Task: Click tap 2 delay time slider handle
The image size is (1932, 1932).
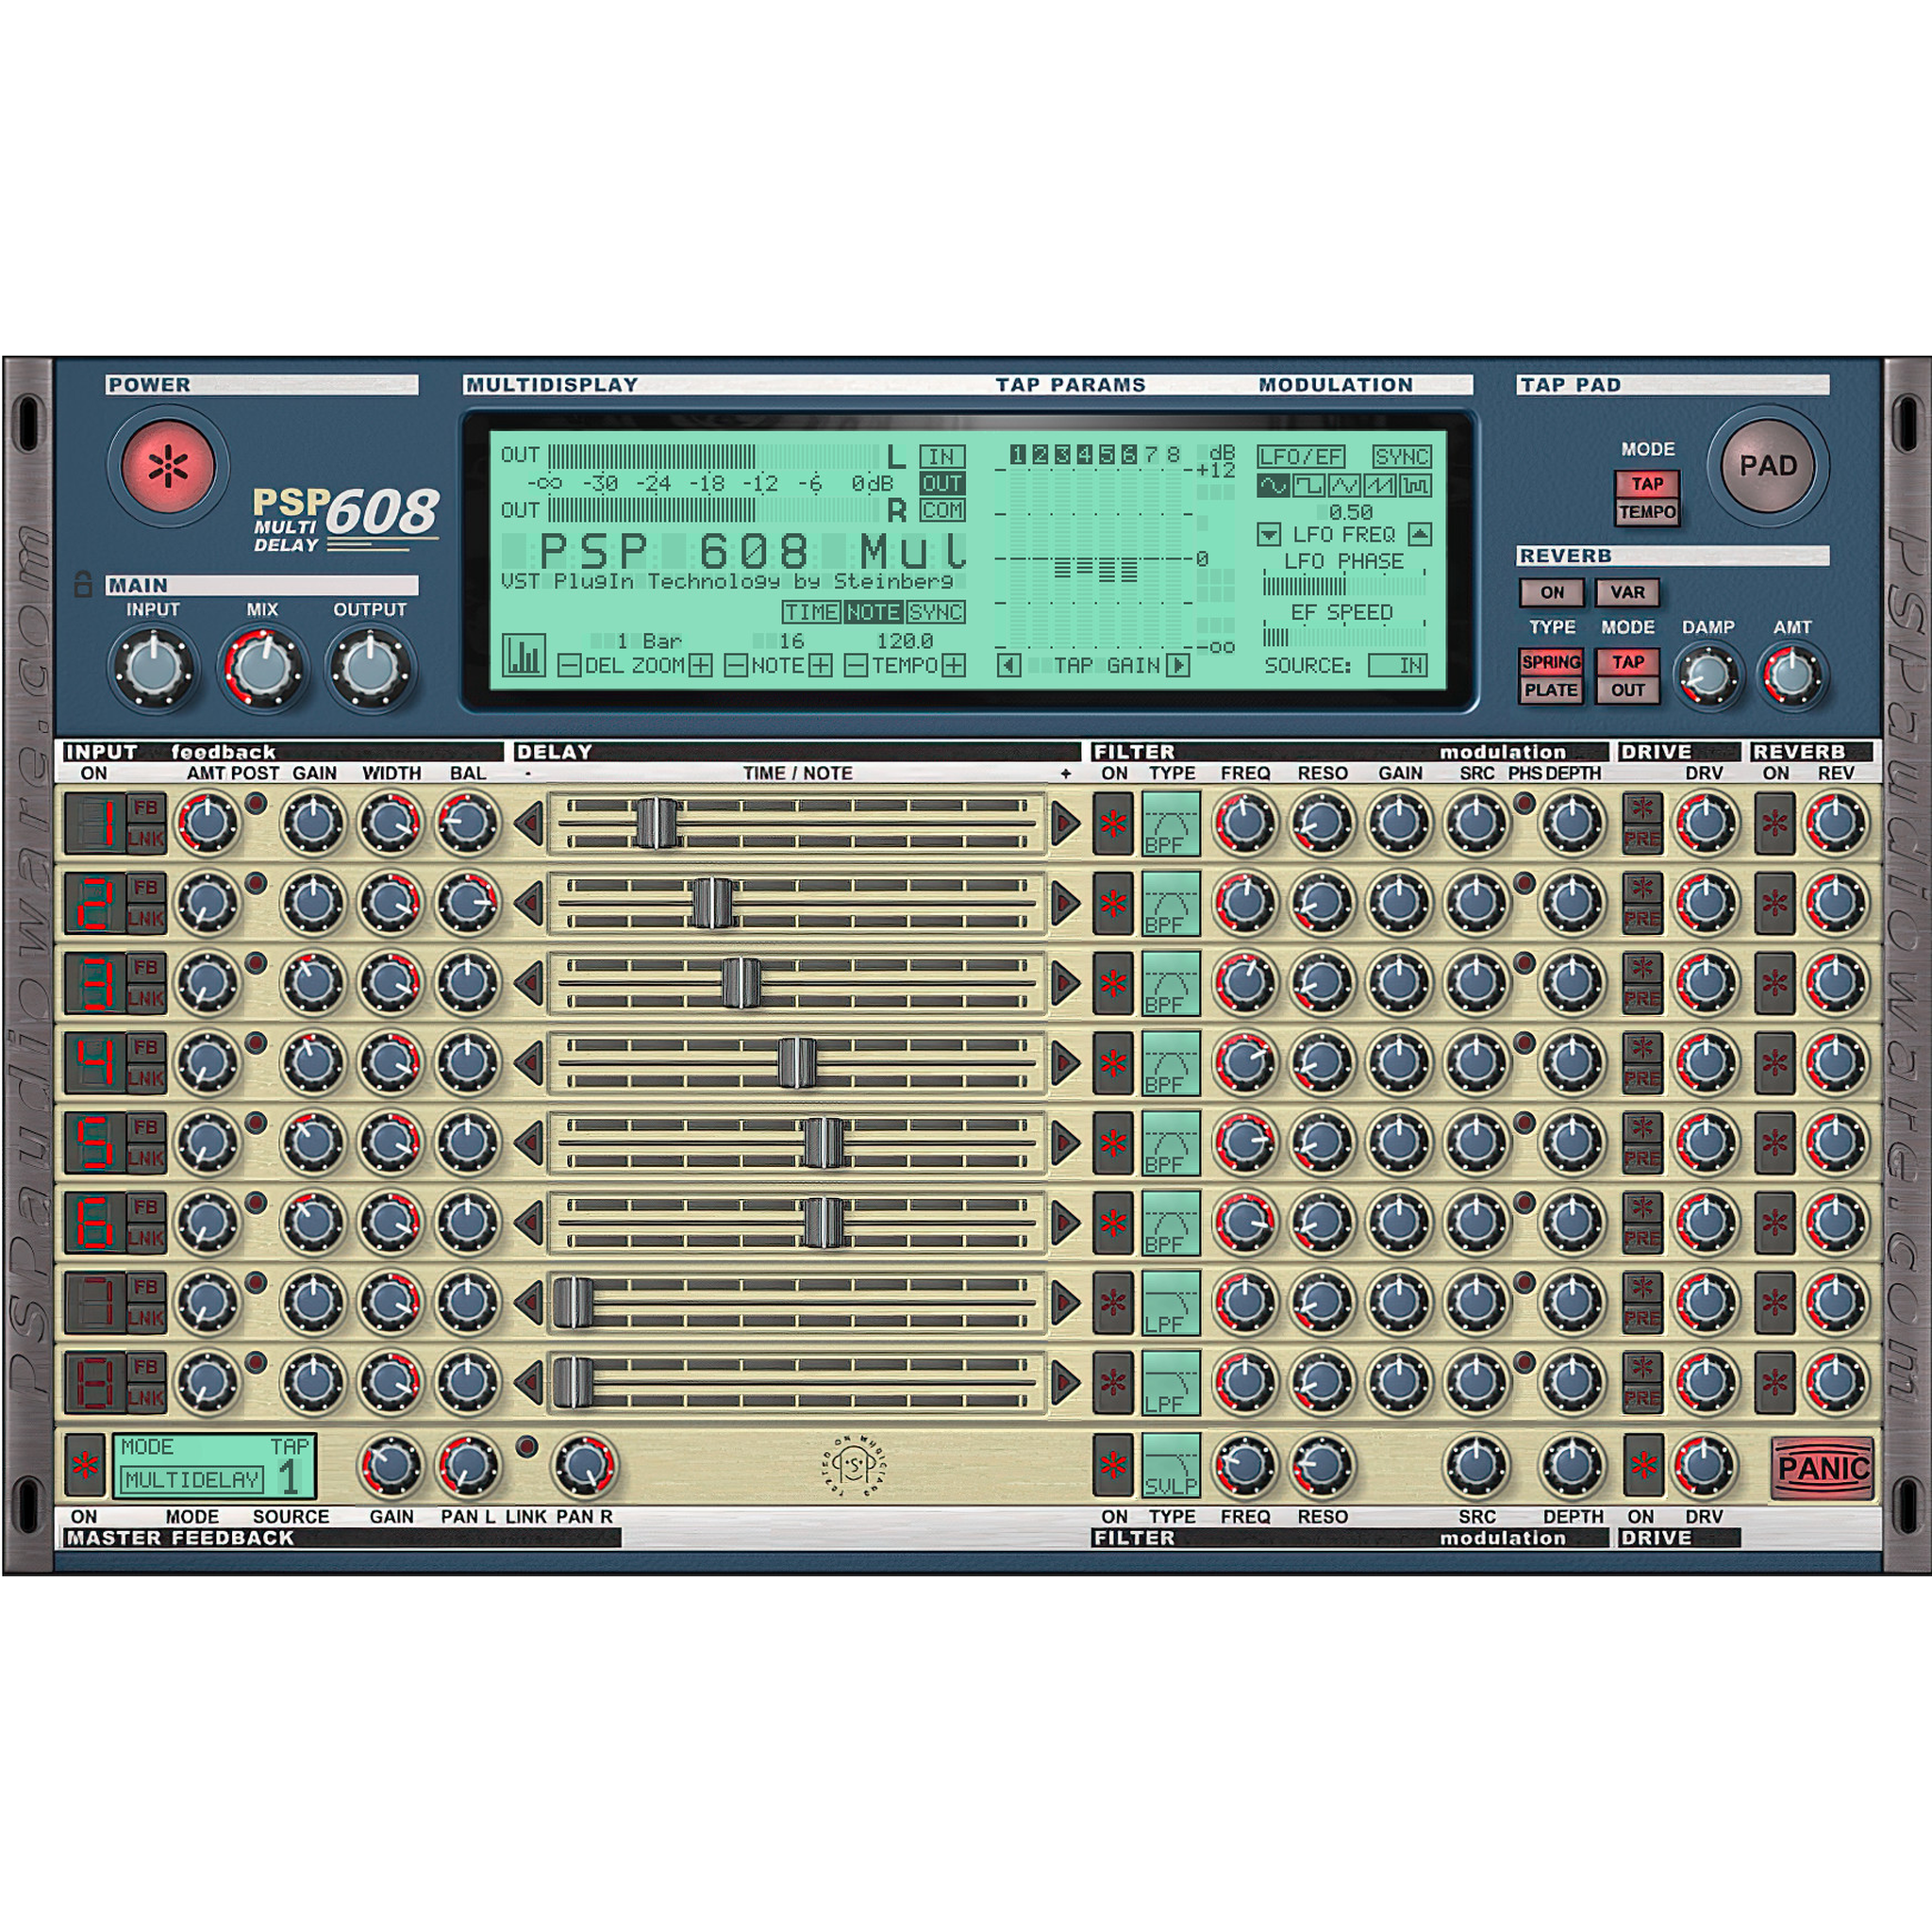Action: (712, 903)
